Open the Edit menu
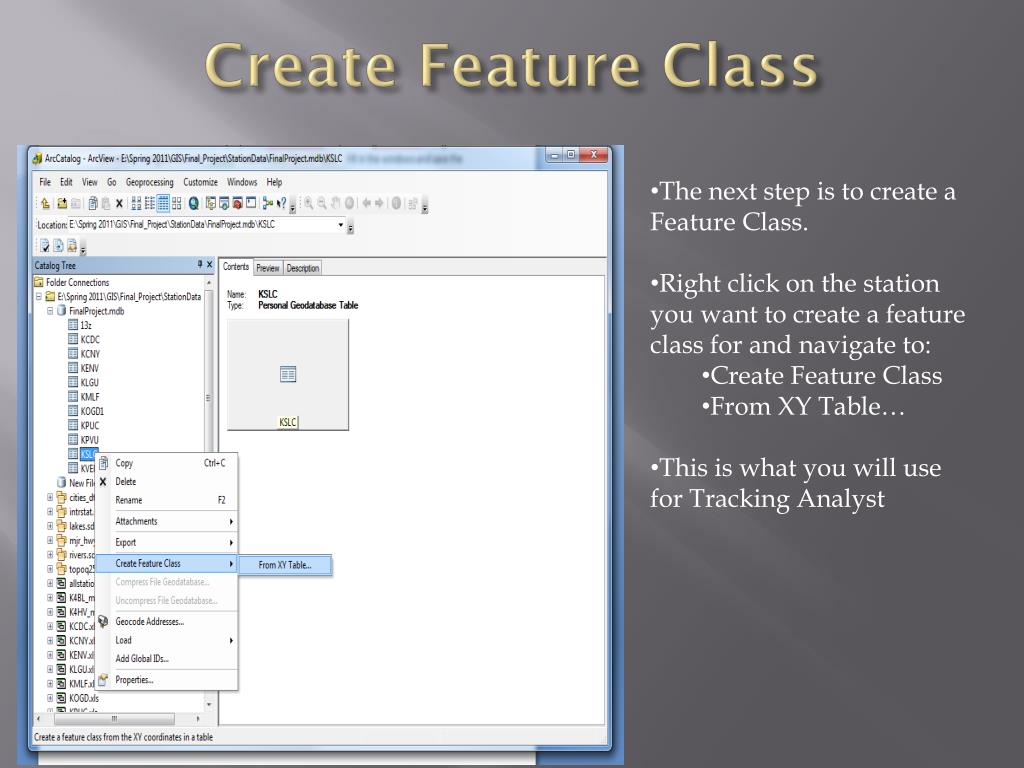The height and width of the screenshot is (768, 1024). click(67, 182)
